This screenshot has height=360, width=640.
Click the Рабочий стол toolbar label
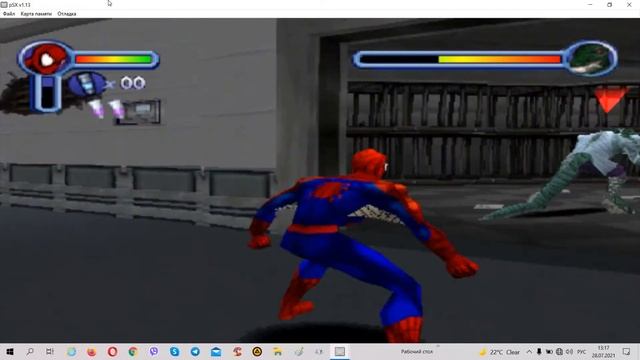(x=417, y=351)
